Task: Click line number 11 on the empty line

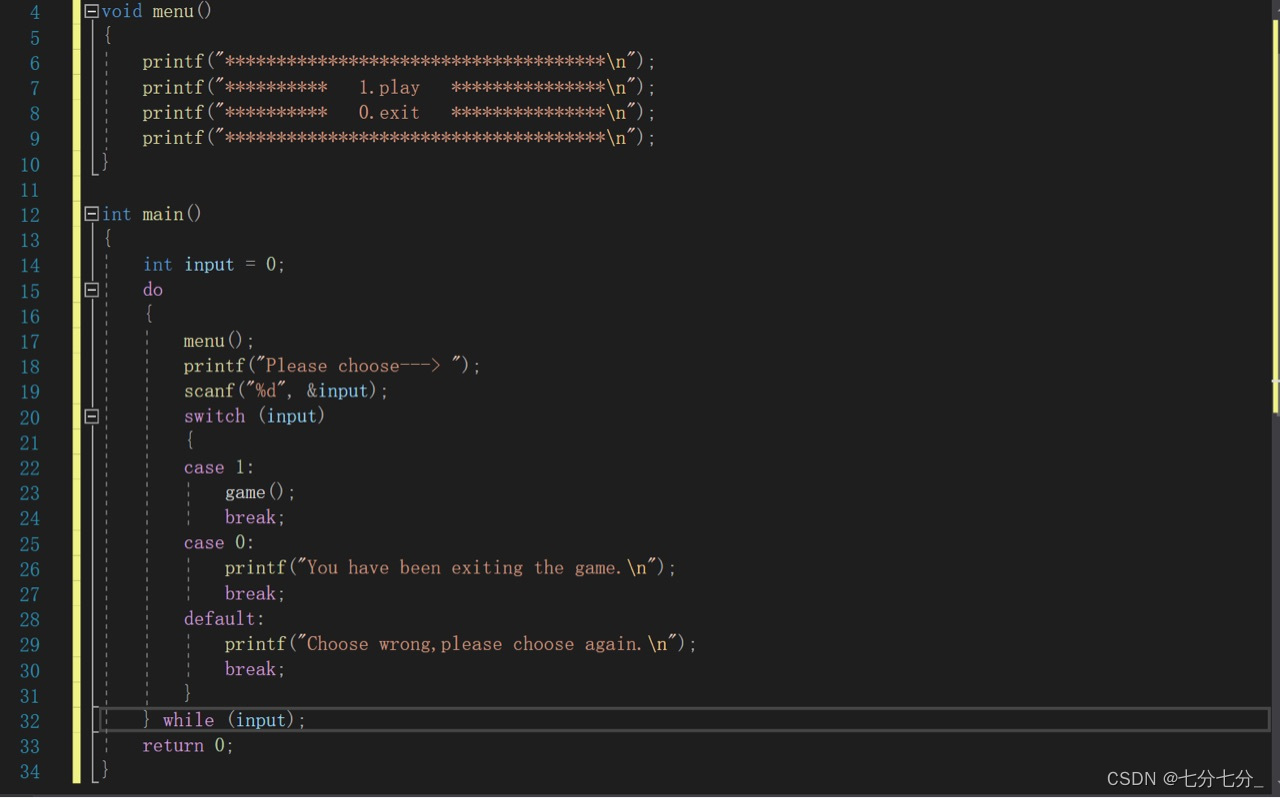Action: 30,190
